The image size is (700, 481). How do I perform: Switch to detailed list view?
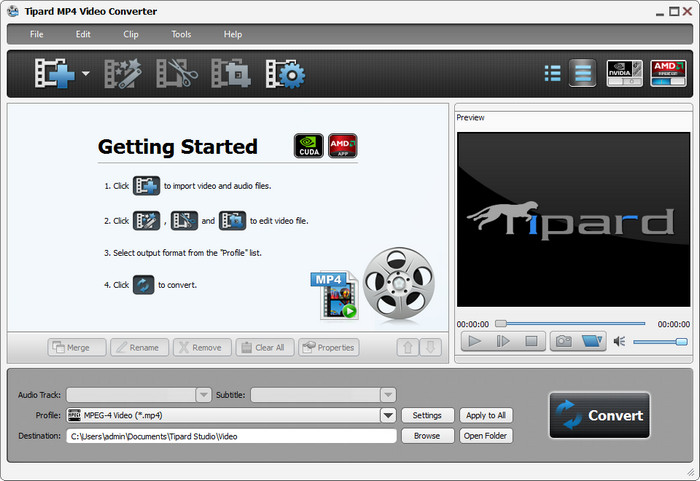coord(583,73)
